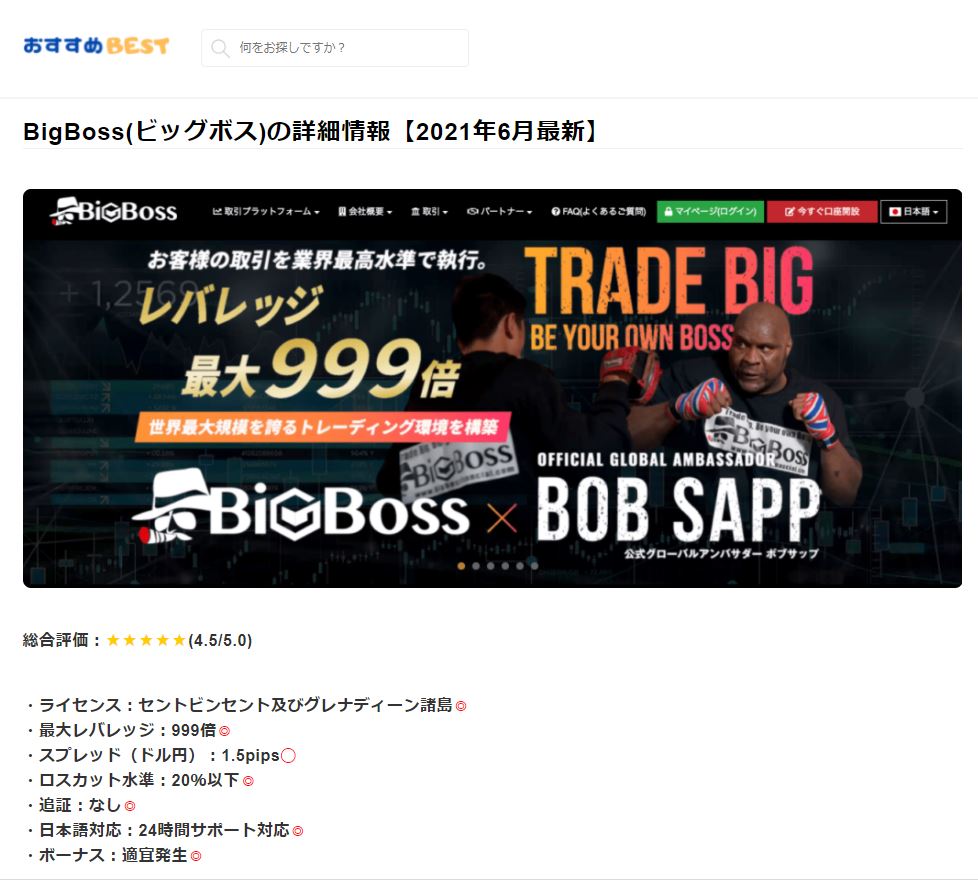Click the red circle after 1.5pips
The height and width of the screenshot is (883, 978).
pyautogui.click(x=288, y=756)
